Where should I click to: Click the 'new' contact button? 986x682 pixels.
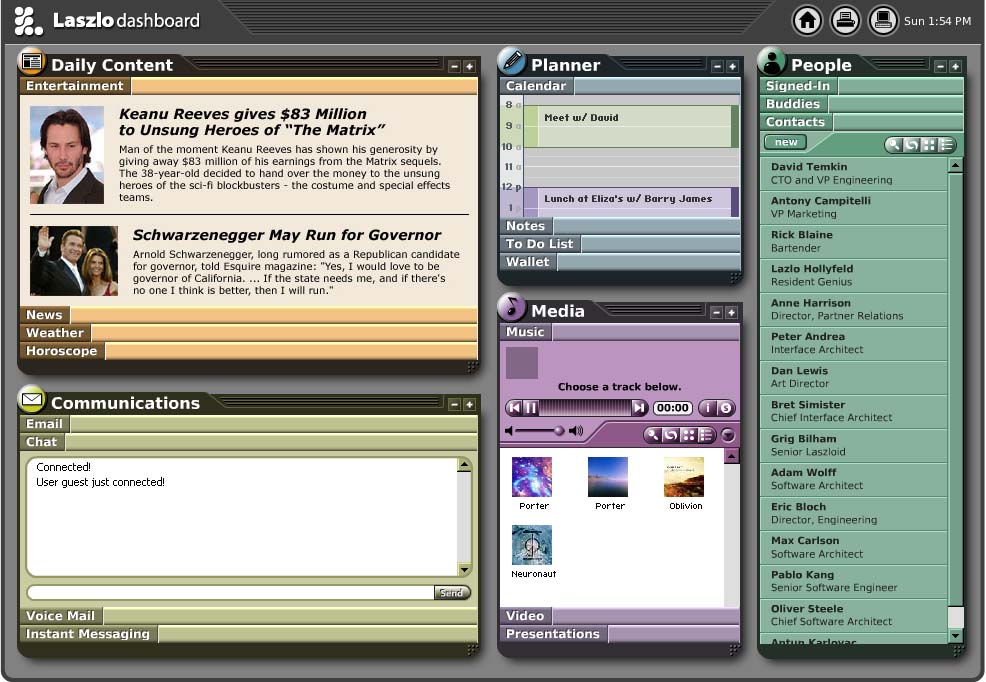pos(785,143)
